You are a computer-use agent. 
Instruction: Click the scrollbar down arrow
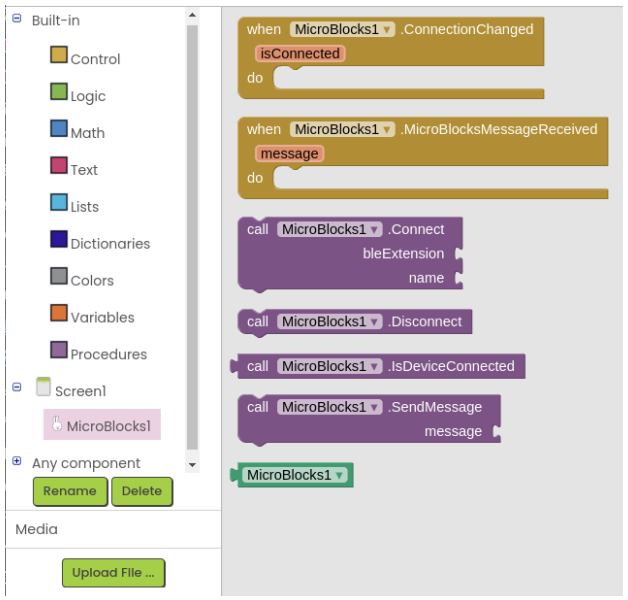click(x=192, y=465)
